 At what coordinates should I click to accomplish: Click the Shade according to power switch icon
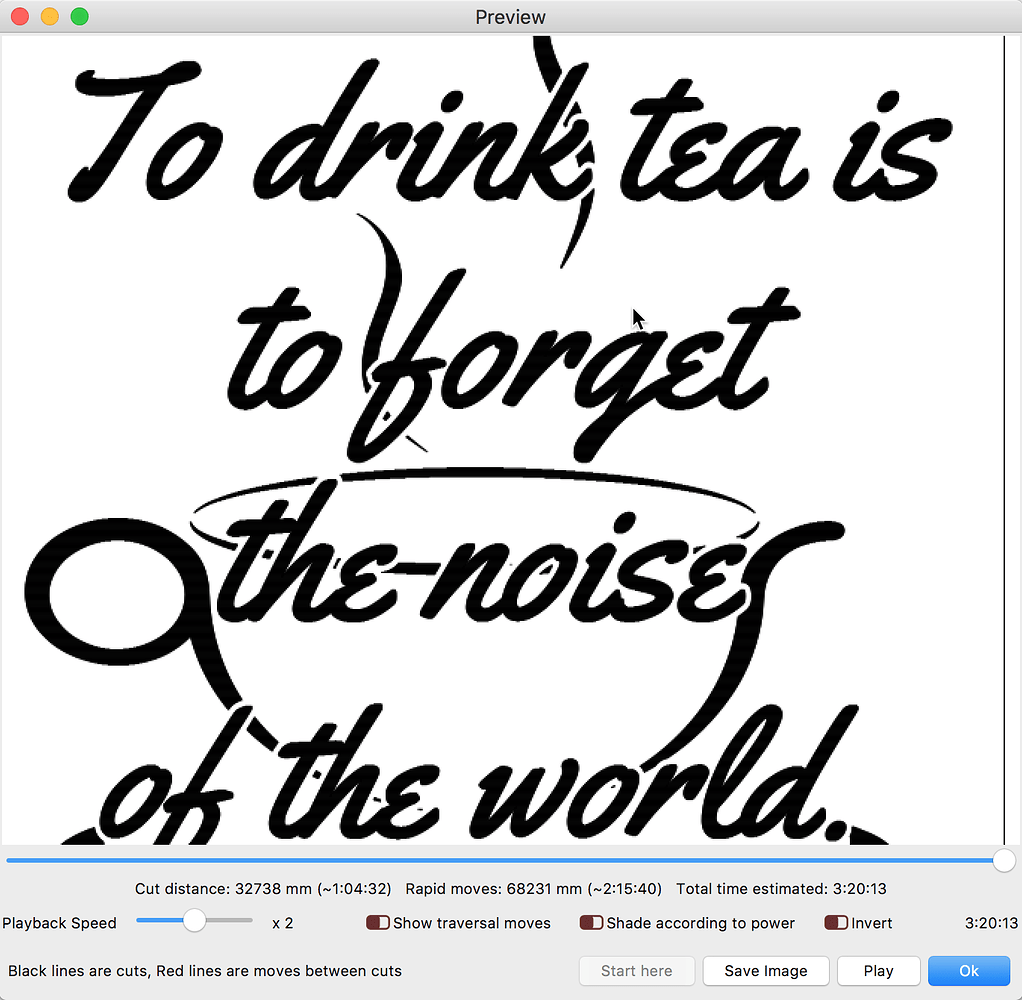[591, 923]
